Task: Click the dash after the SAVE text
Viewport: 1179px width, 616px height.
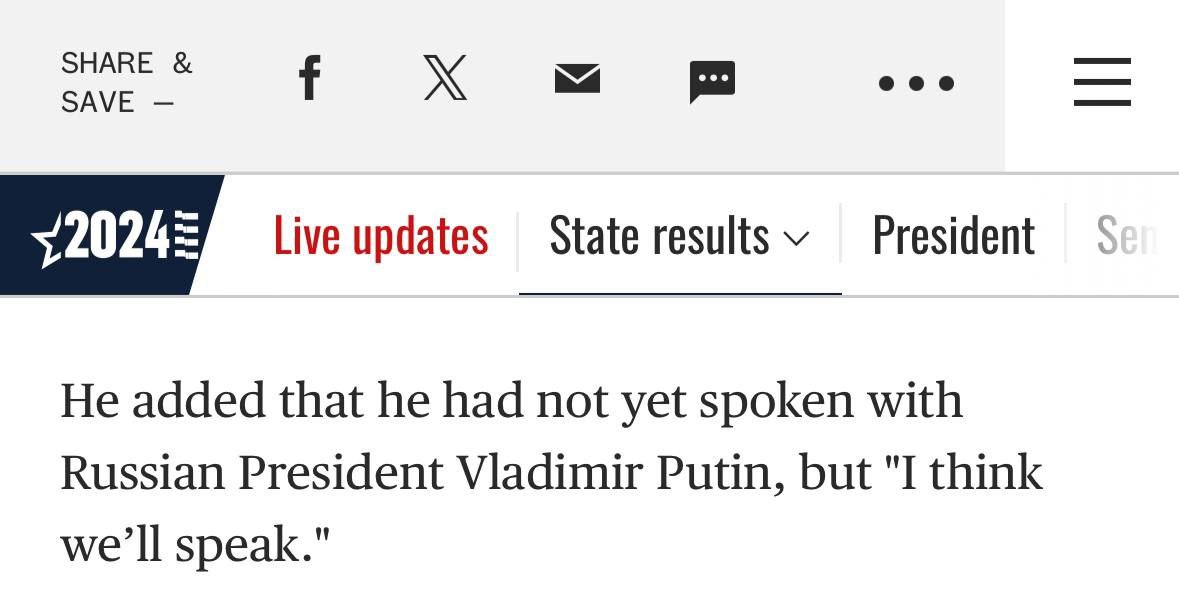Action: tap(163, 103)
